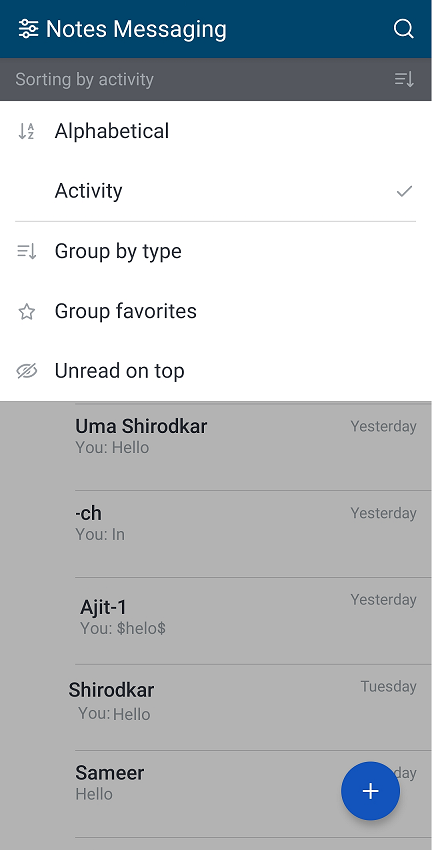Click the Sorting by activity bar

(216, 80)
